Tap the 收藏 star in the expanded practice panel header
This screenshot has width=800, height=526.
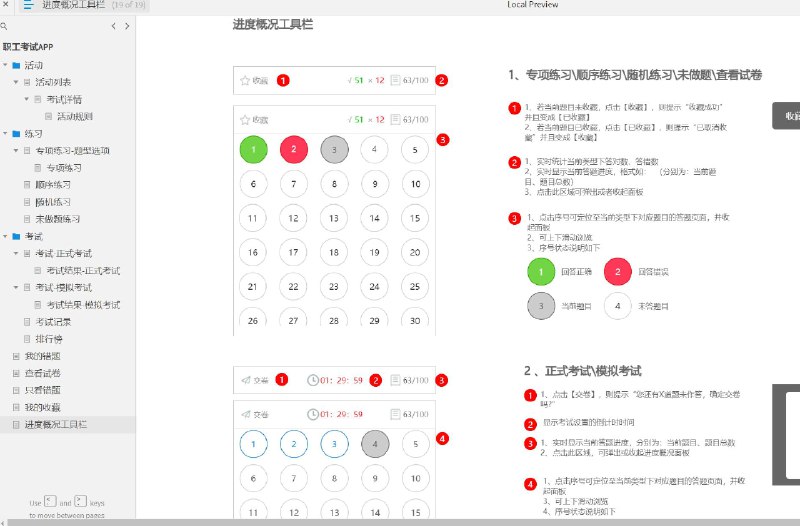(x=245, y=120)
